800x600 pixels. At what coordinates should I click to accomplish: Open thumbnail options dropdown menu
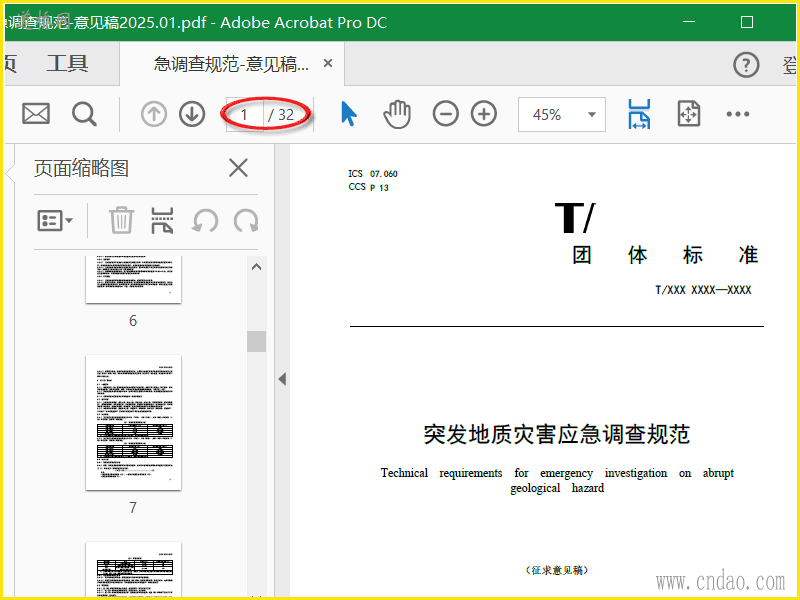[x=55, y=221]
